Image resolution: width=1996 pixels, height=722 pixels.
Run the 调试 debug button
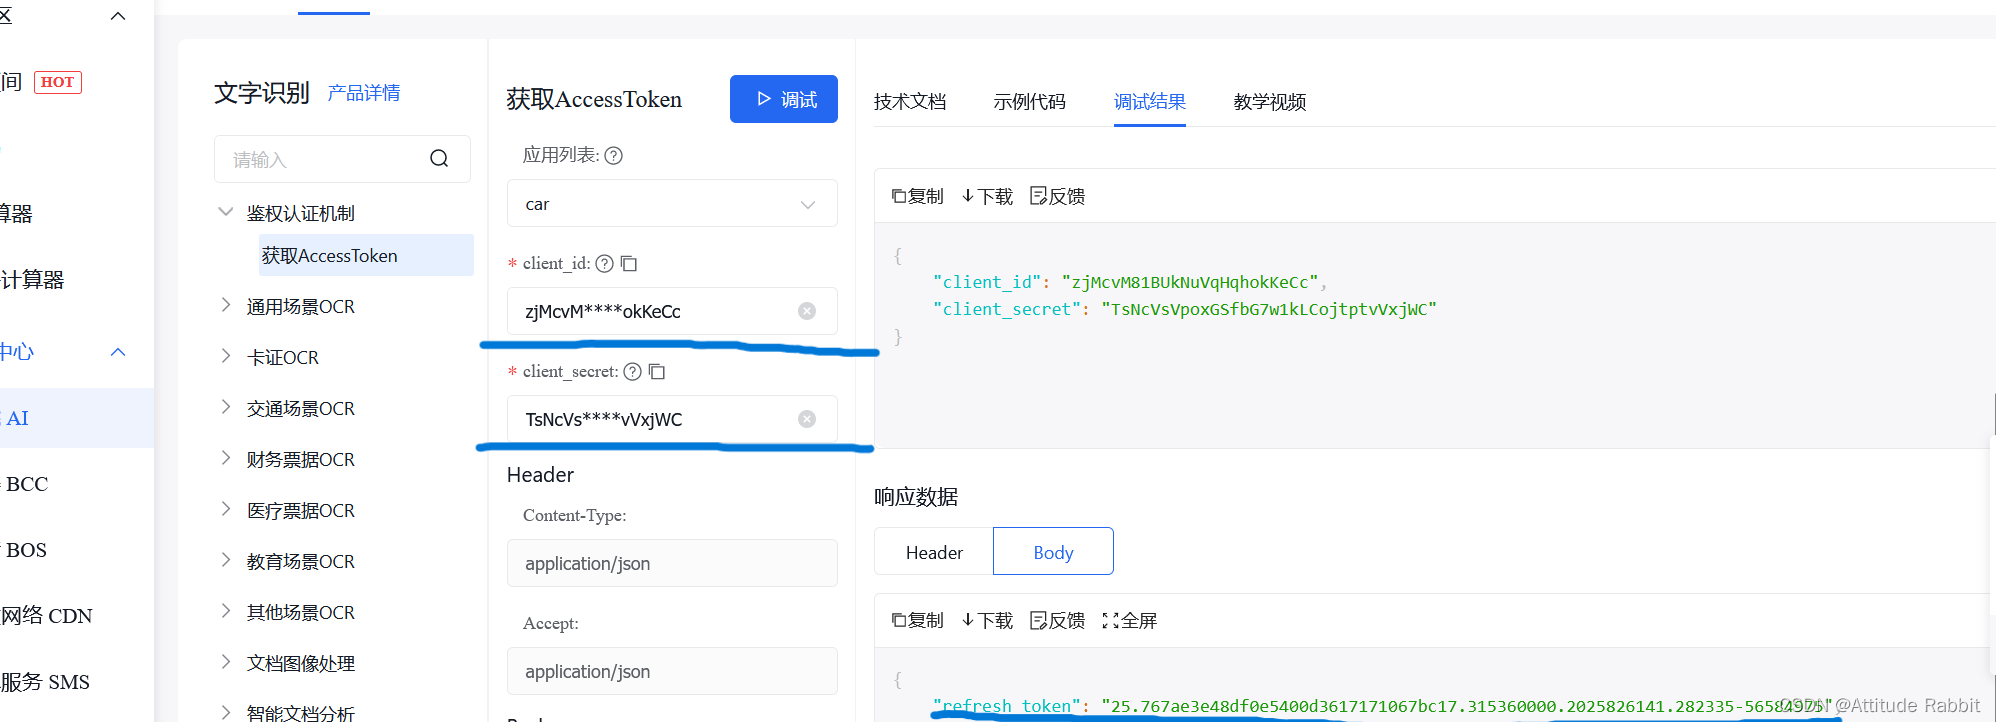(x=784, y=99)
